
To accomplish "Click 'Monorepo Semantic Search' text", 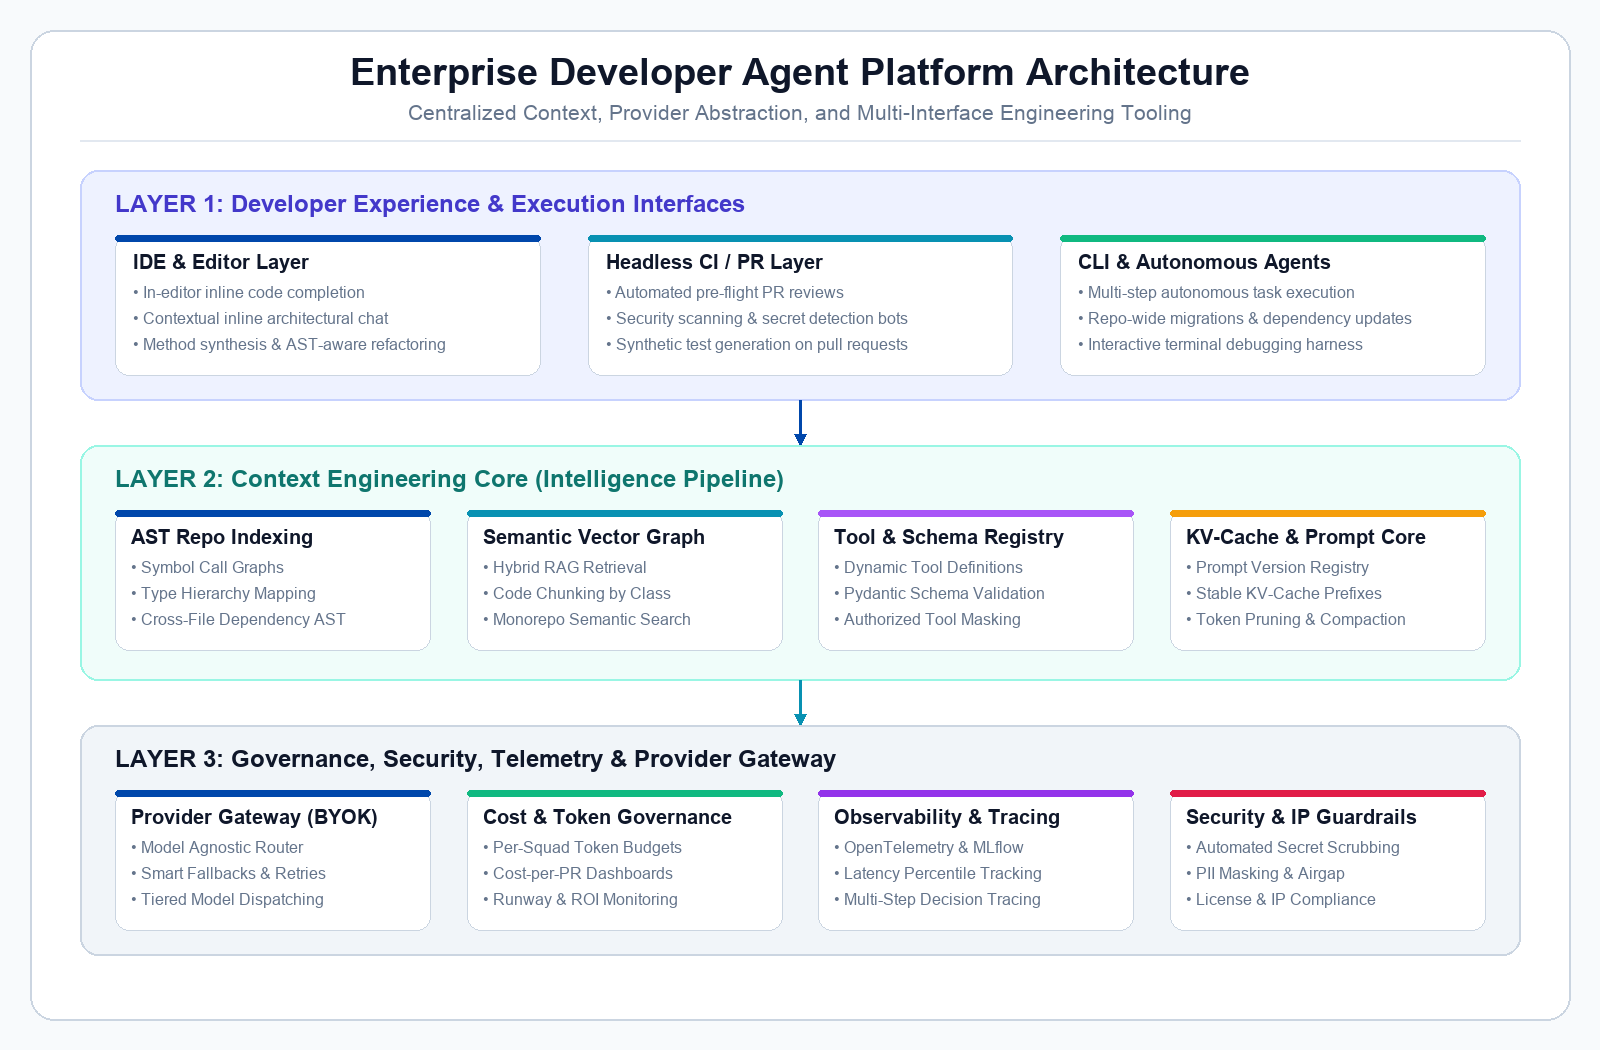I will pyautogui.click(x=587, y=619).
